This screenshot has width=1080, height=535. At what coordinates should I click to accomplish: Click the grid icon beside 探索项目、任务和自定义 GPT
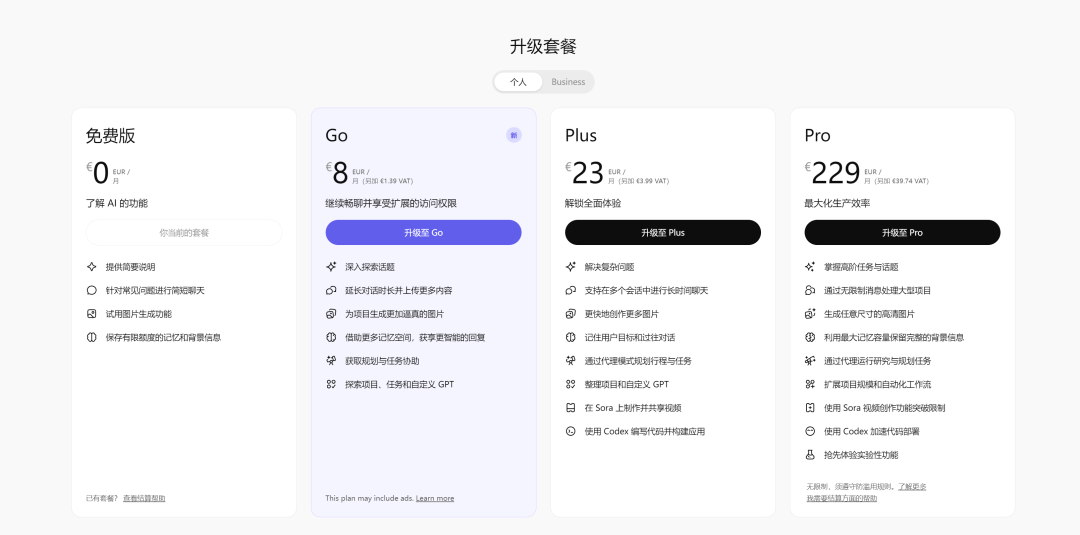[x=331, y=384]
